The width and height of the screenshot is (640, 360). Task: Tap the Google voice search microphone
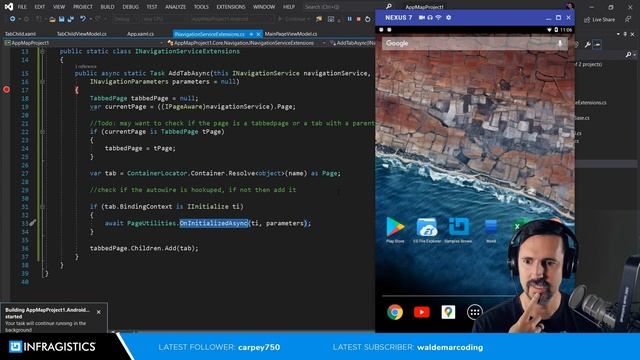(560, 43)
